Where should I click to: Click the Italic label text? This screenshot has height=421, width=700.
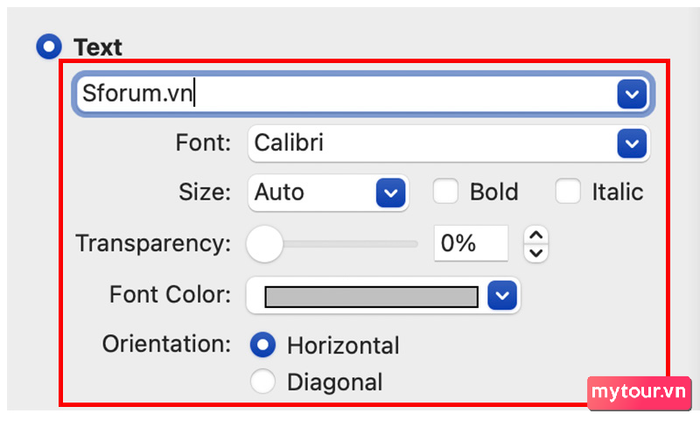pyautogui.click(x=617, y=192)
